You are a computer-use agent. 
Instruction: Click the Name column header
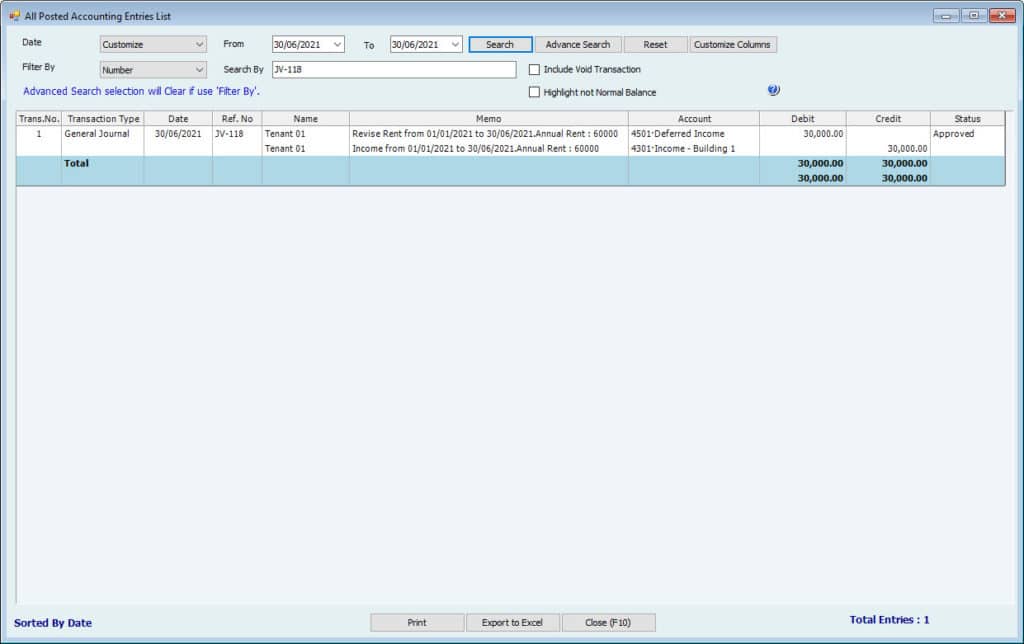(306, 119)
